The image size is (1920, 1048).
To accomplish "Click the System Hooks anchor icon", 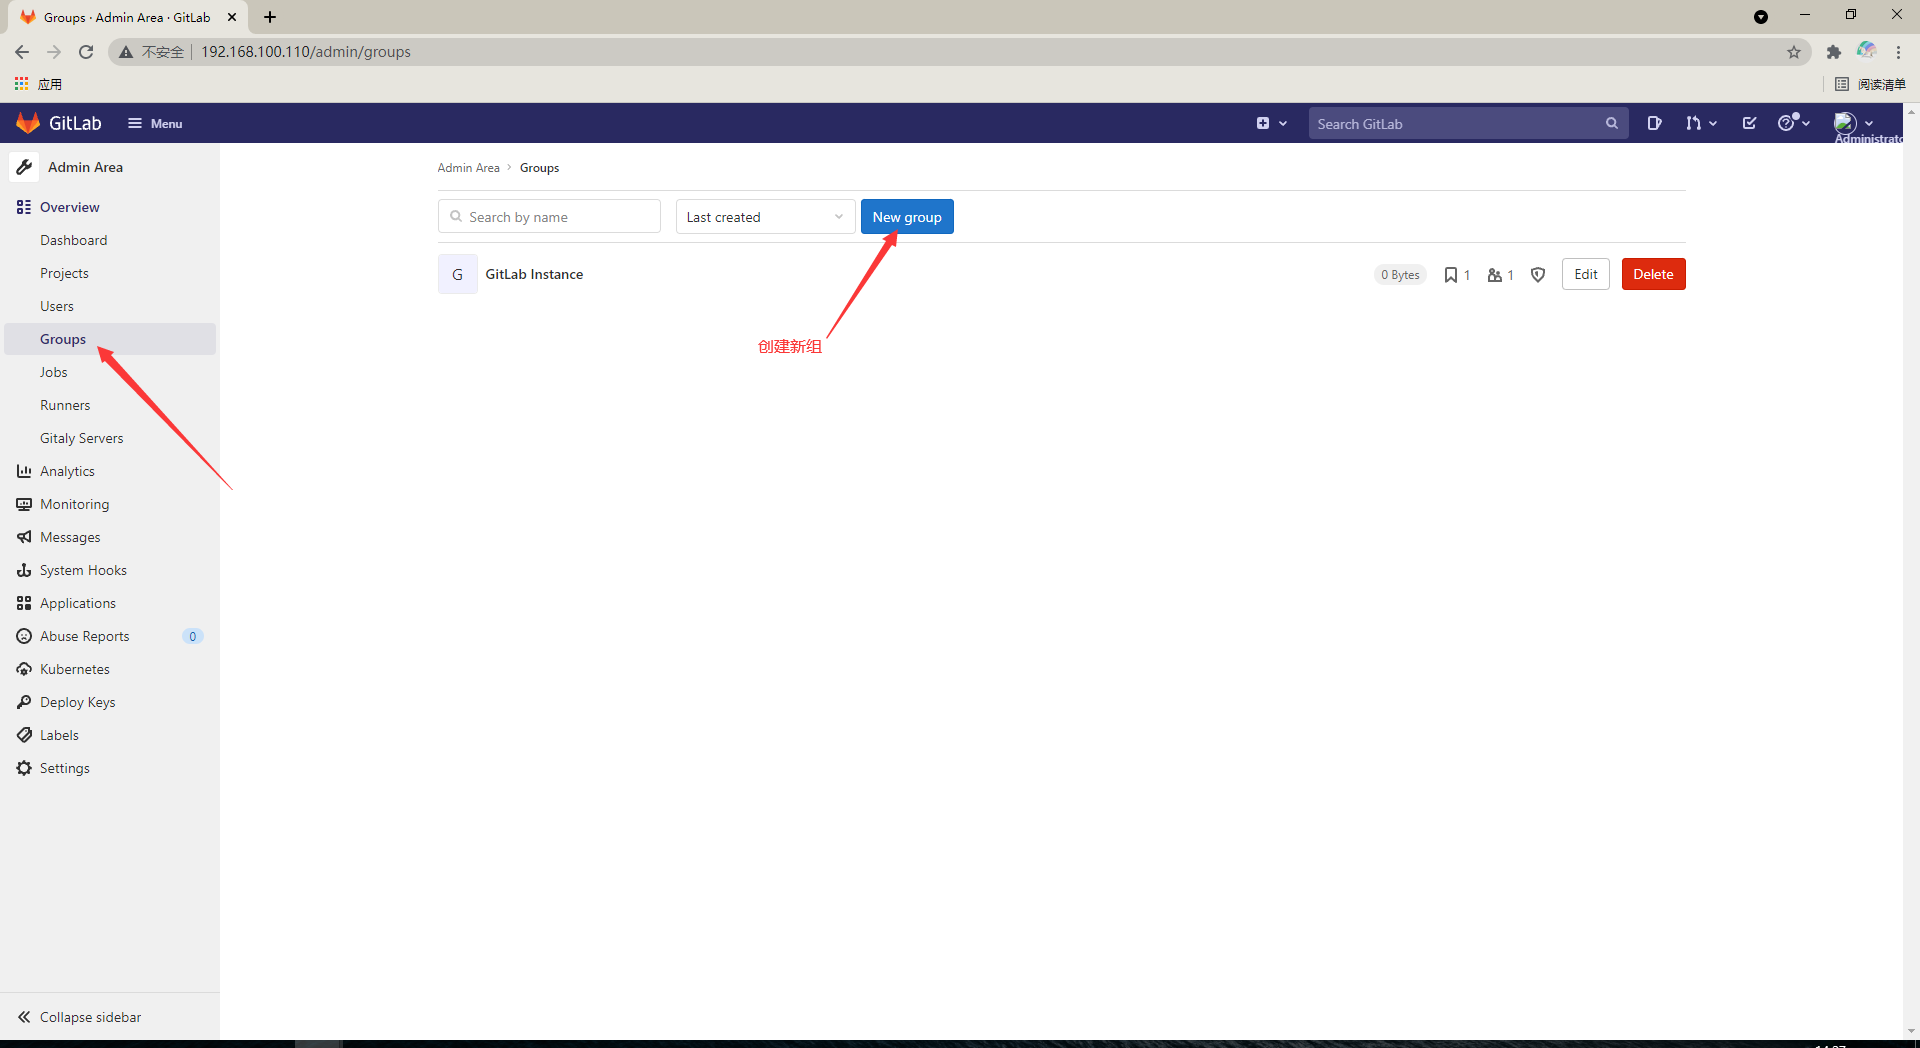I will [x=24, y=570].
